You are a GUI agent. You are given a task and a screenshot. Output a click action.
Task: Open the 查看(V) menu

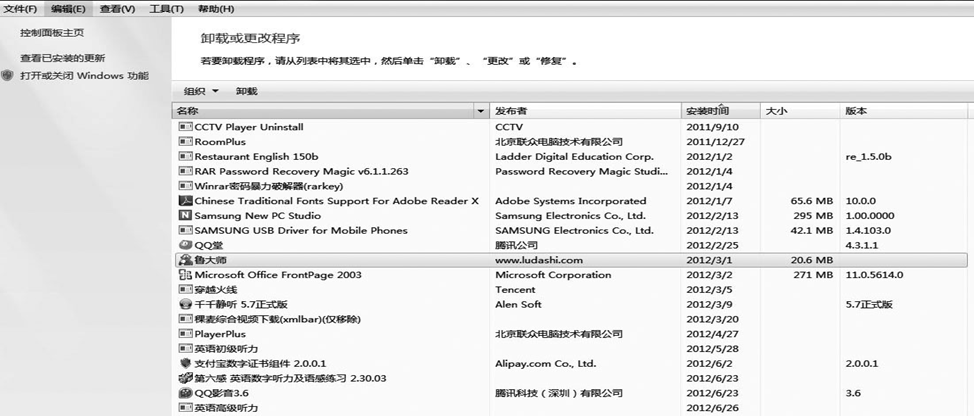click(x=117, y=9)
